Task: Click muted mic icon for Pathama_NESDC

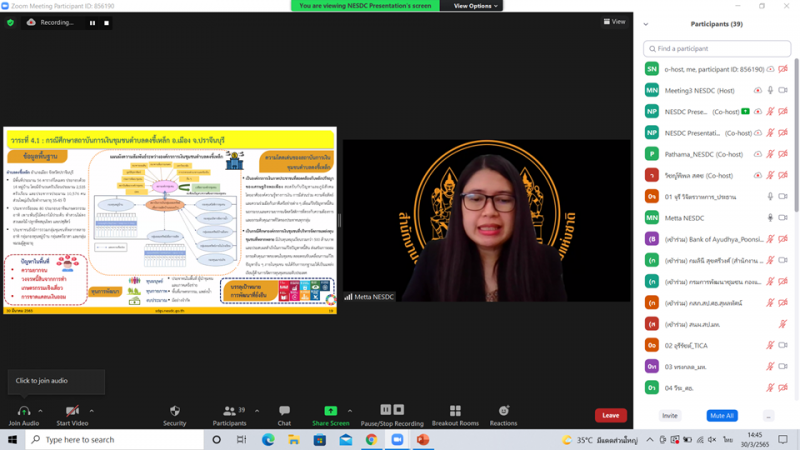Action: coord(770,154)
